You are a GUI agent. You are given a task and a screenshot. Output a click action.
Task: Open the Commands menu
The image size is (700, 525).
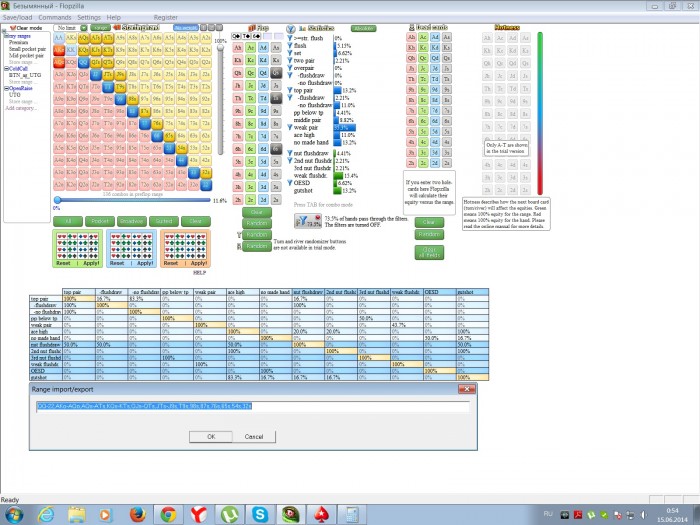click(x=55, y=17)
